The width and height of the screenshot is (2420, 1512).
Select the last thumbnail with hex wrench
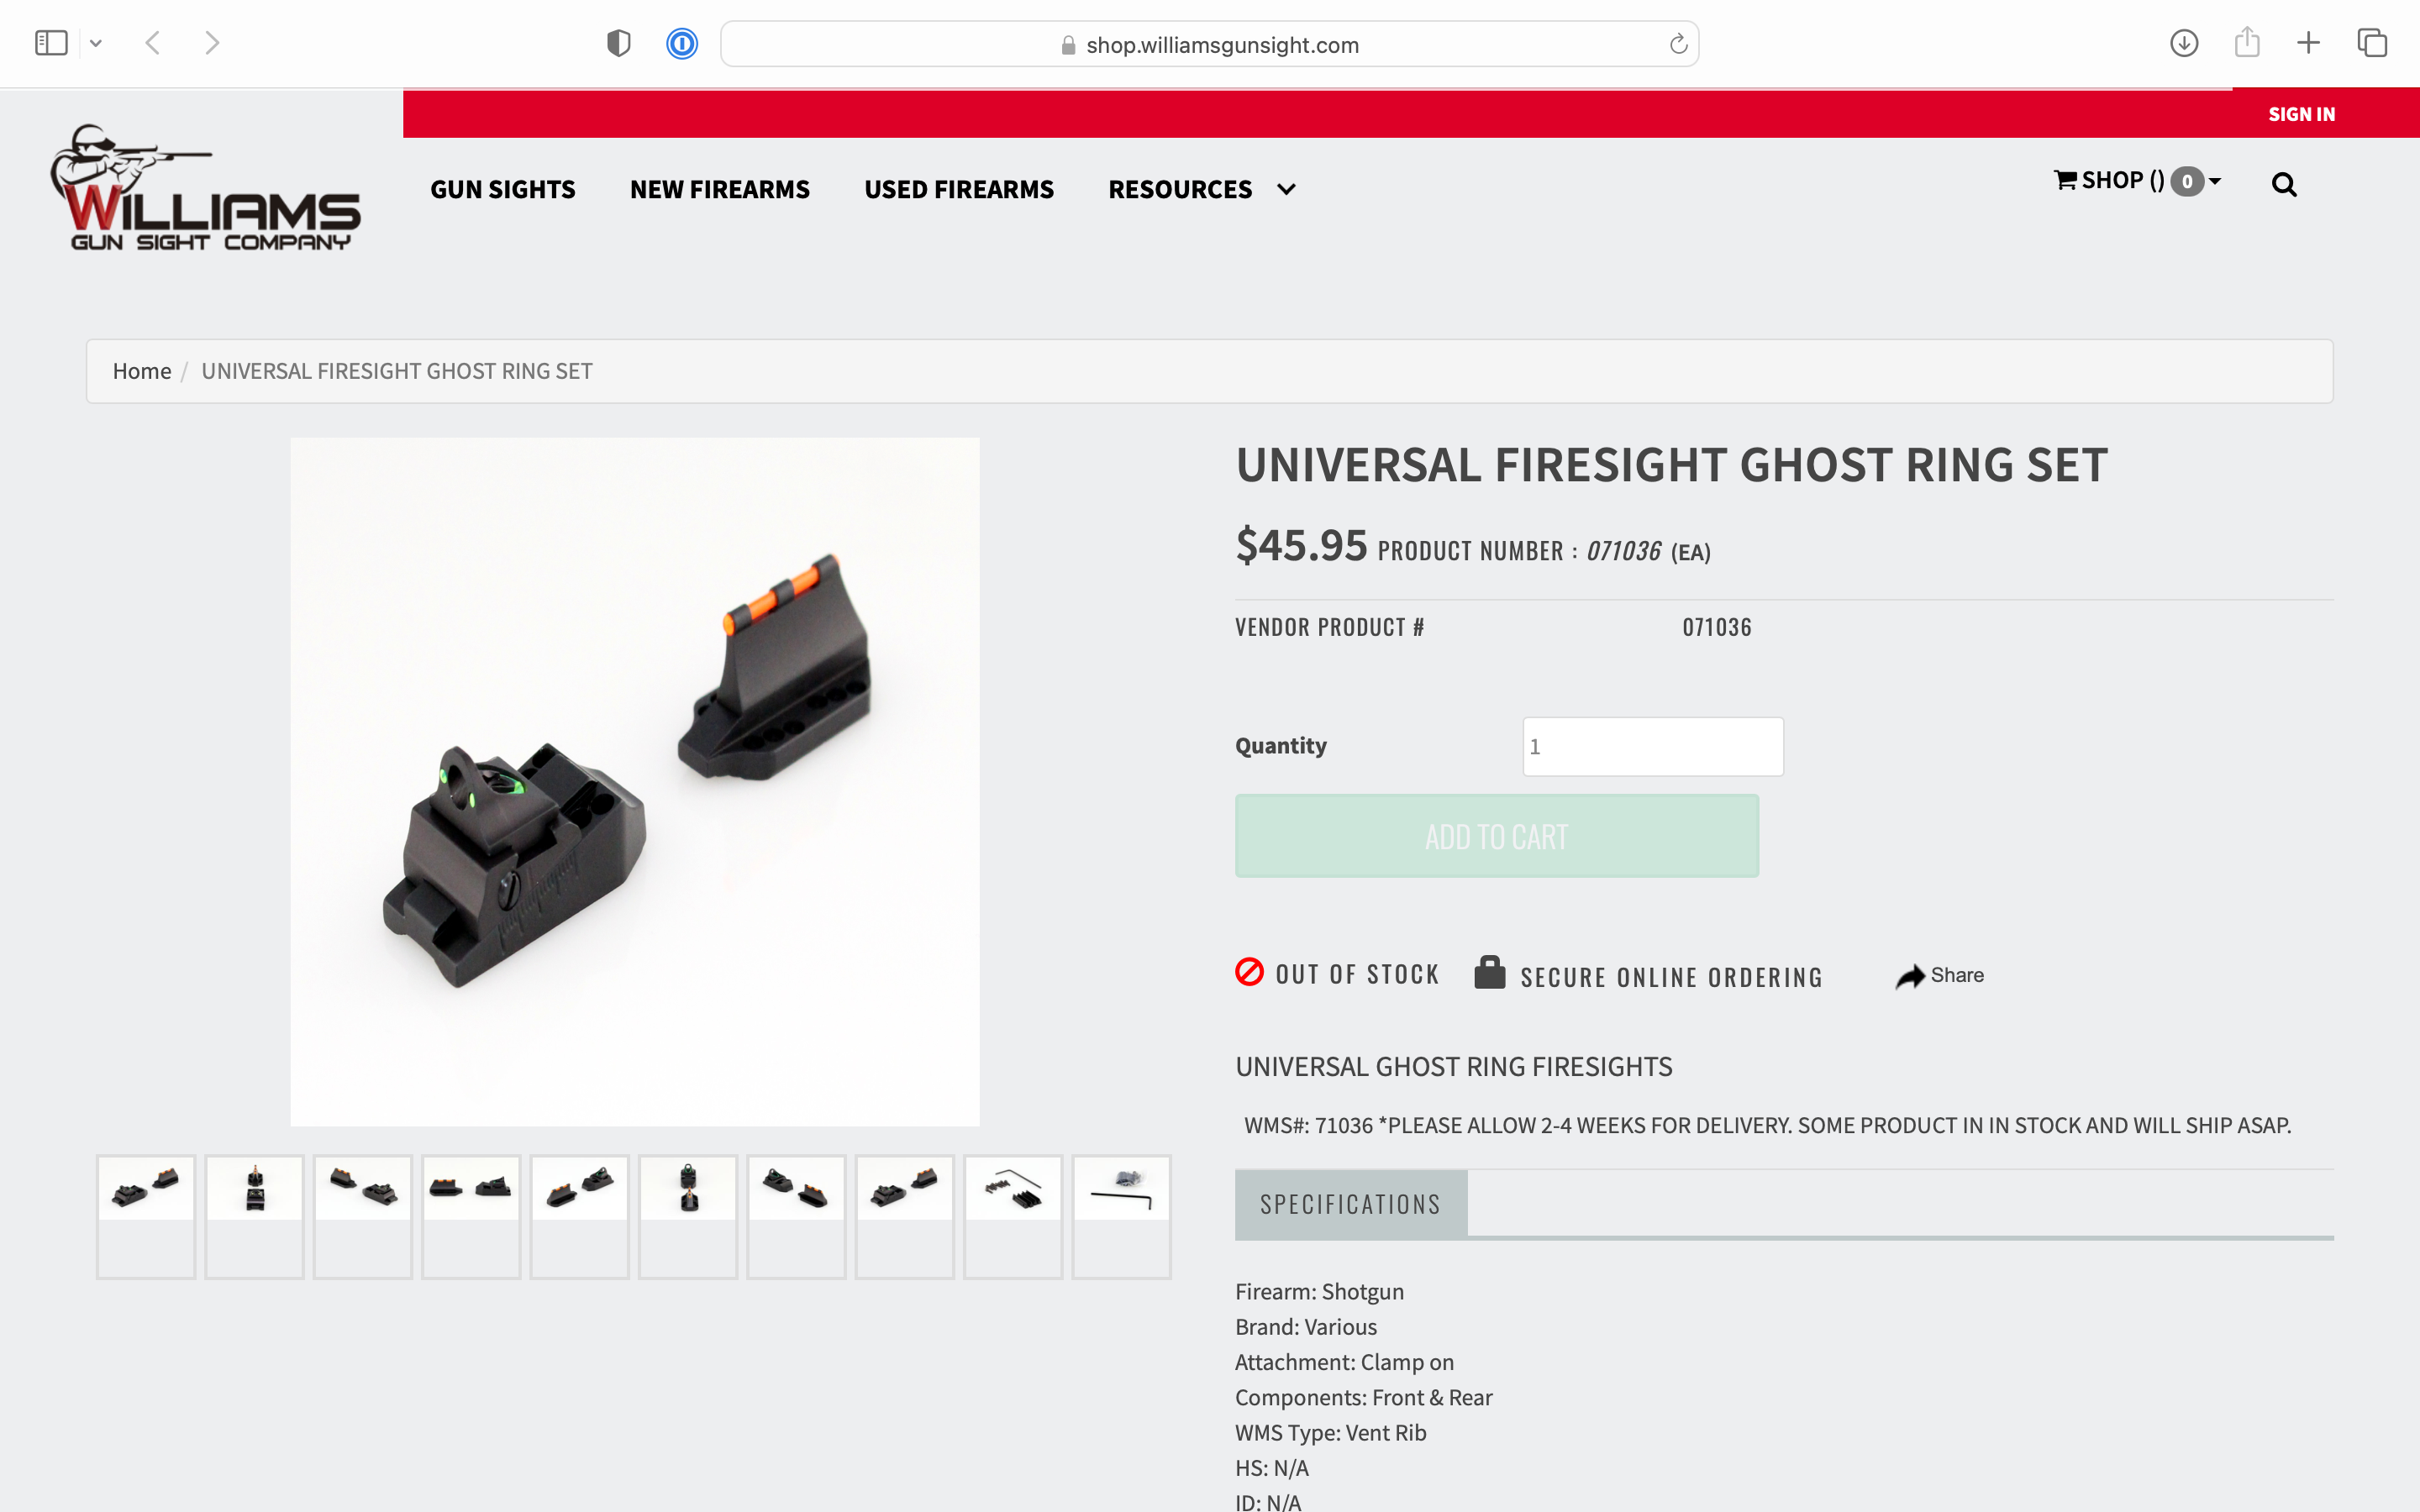pyautogui.click(x=1121, y=1216)
